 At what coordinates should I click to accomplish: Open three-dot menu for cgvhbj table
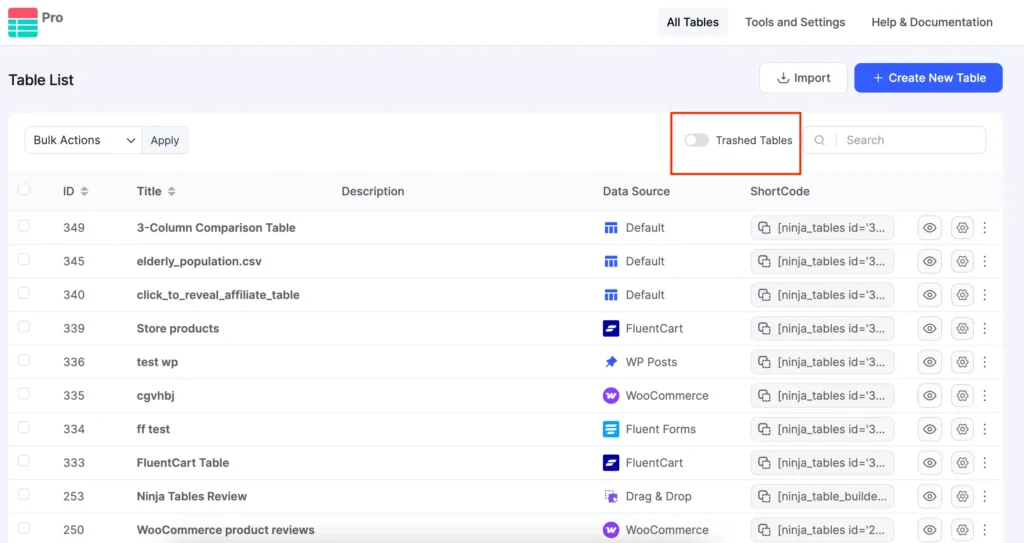(985, 396)
